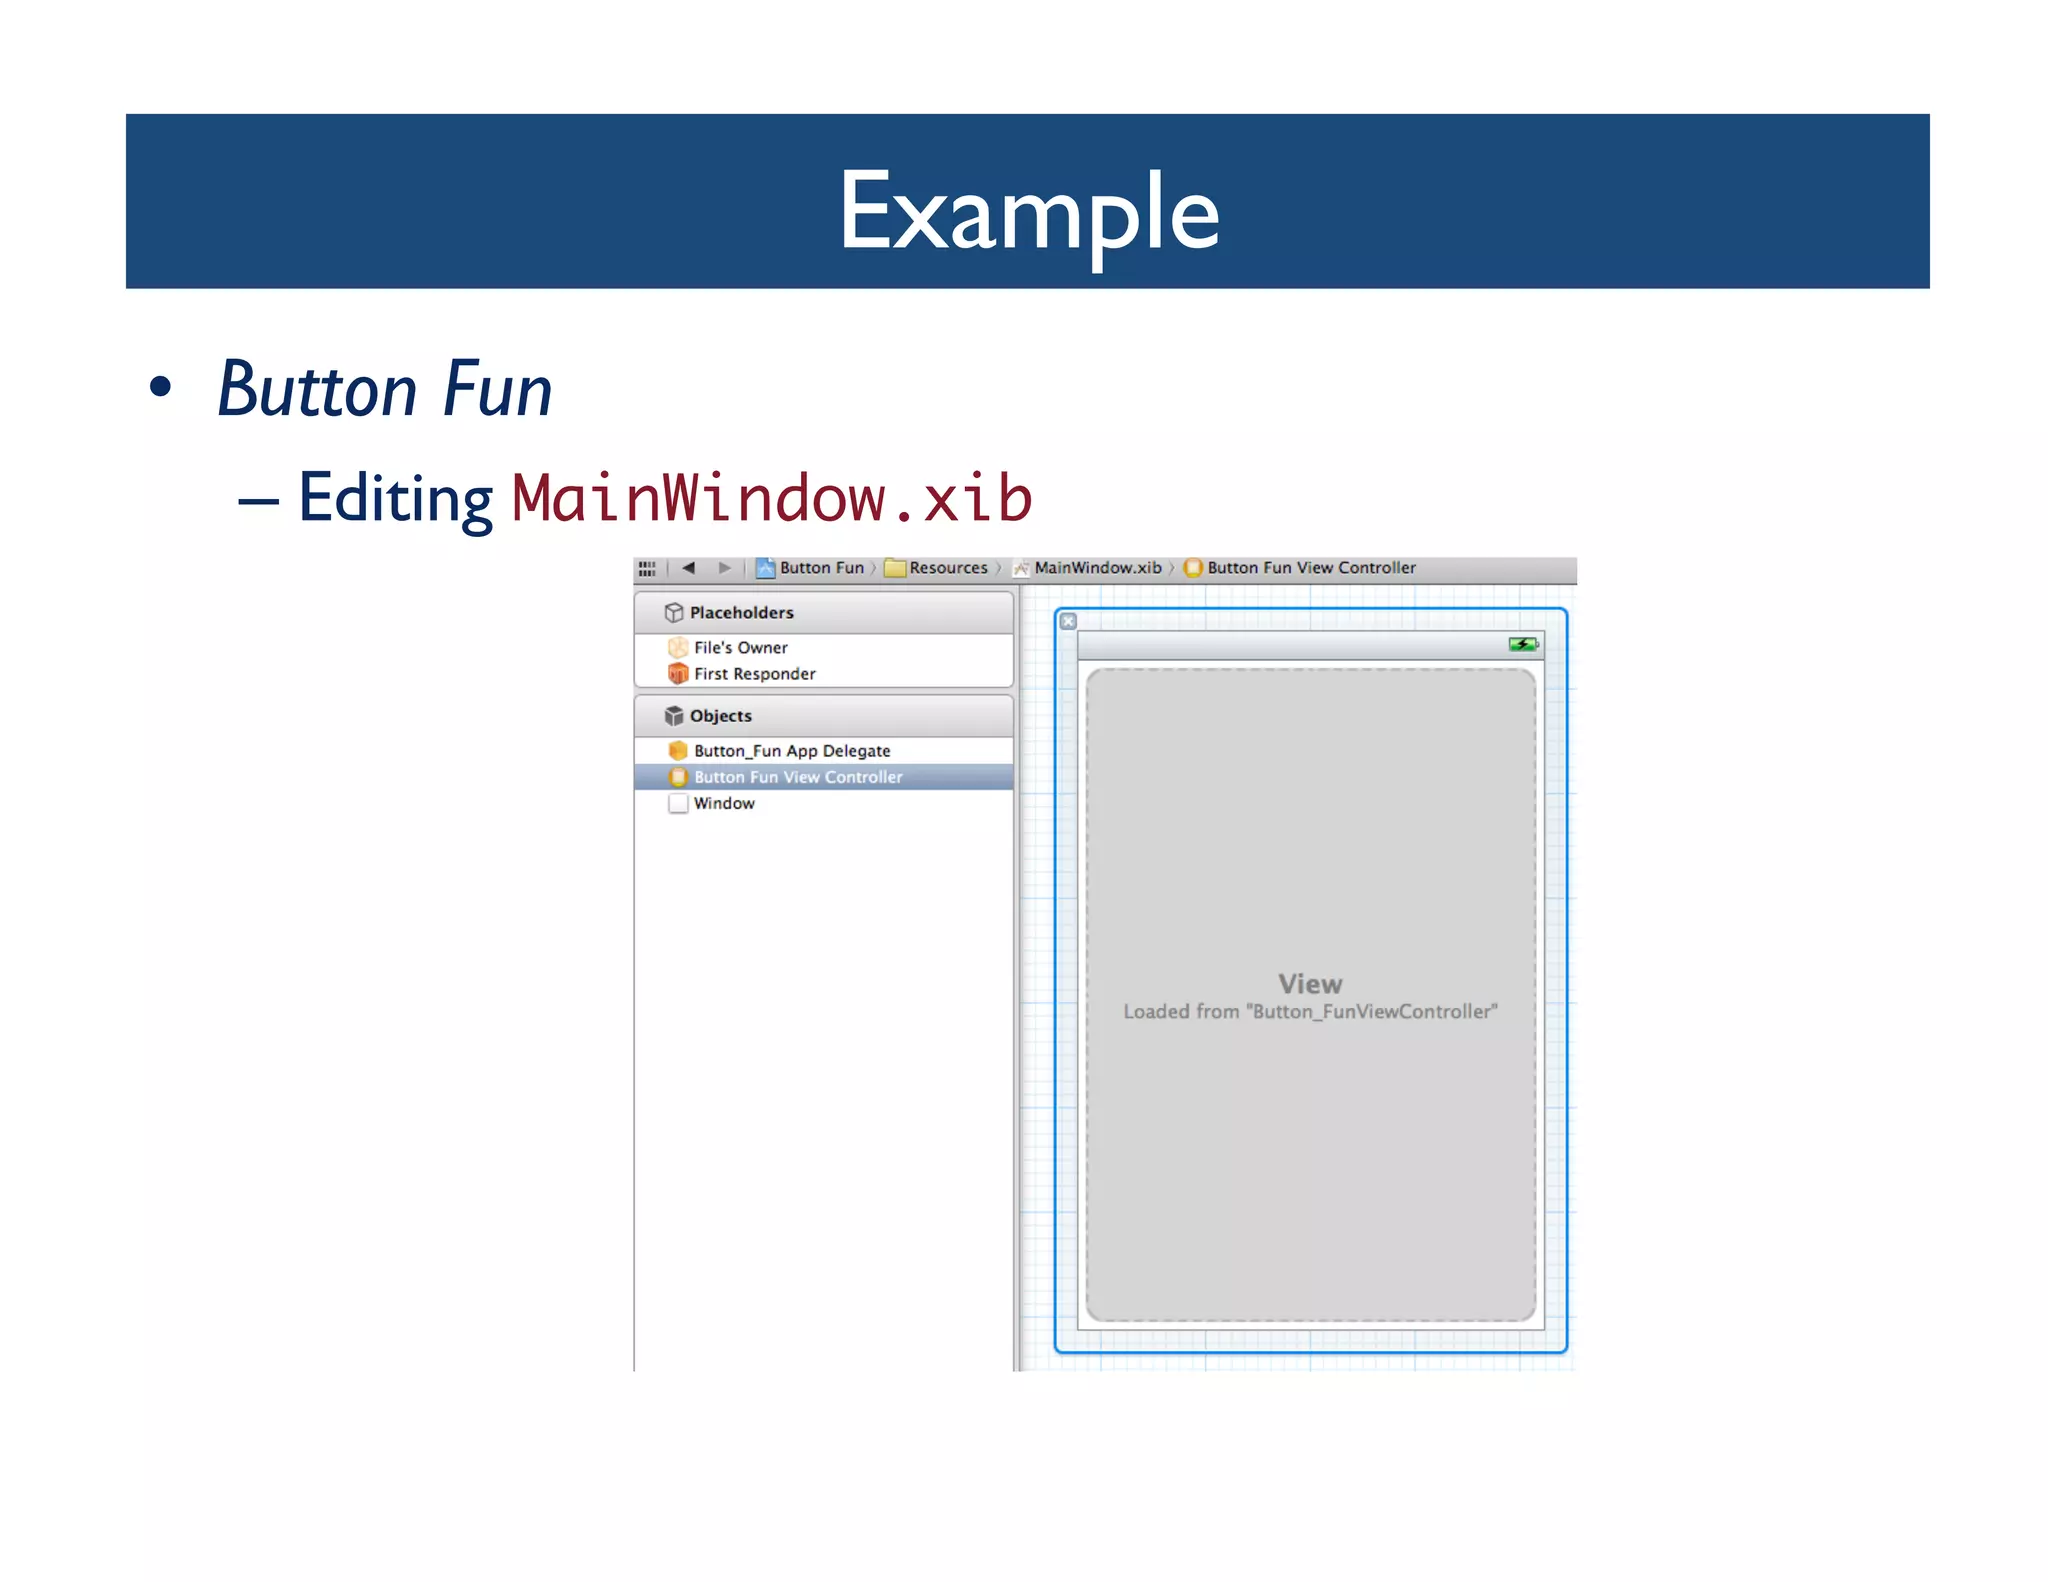Image resolution: width=2048 pixels, height=1582 pixels.
Task: Click the Placeholders cube icon
Action: (674, 612)
